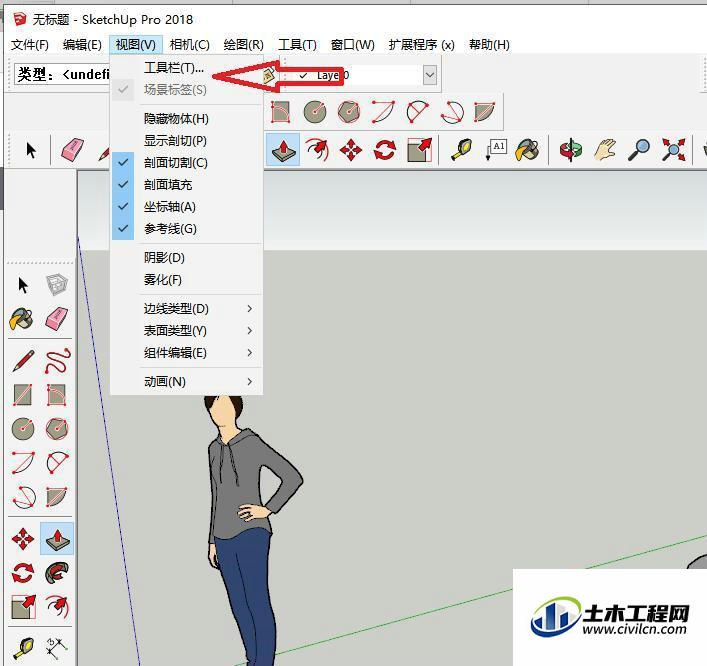Viewport: 707px width, 666px height.
Task: Choose the Make Component tool in the left palette
Action: tap(57, 285)
